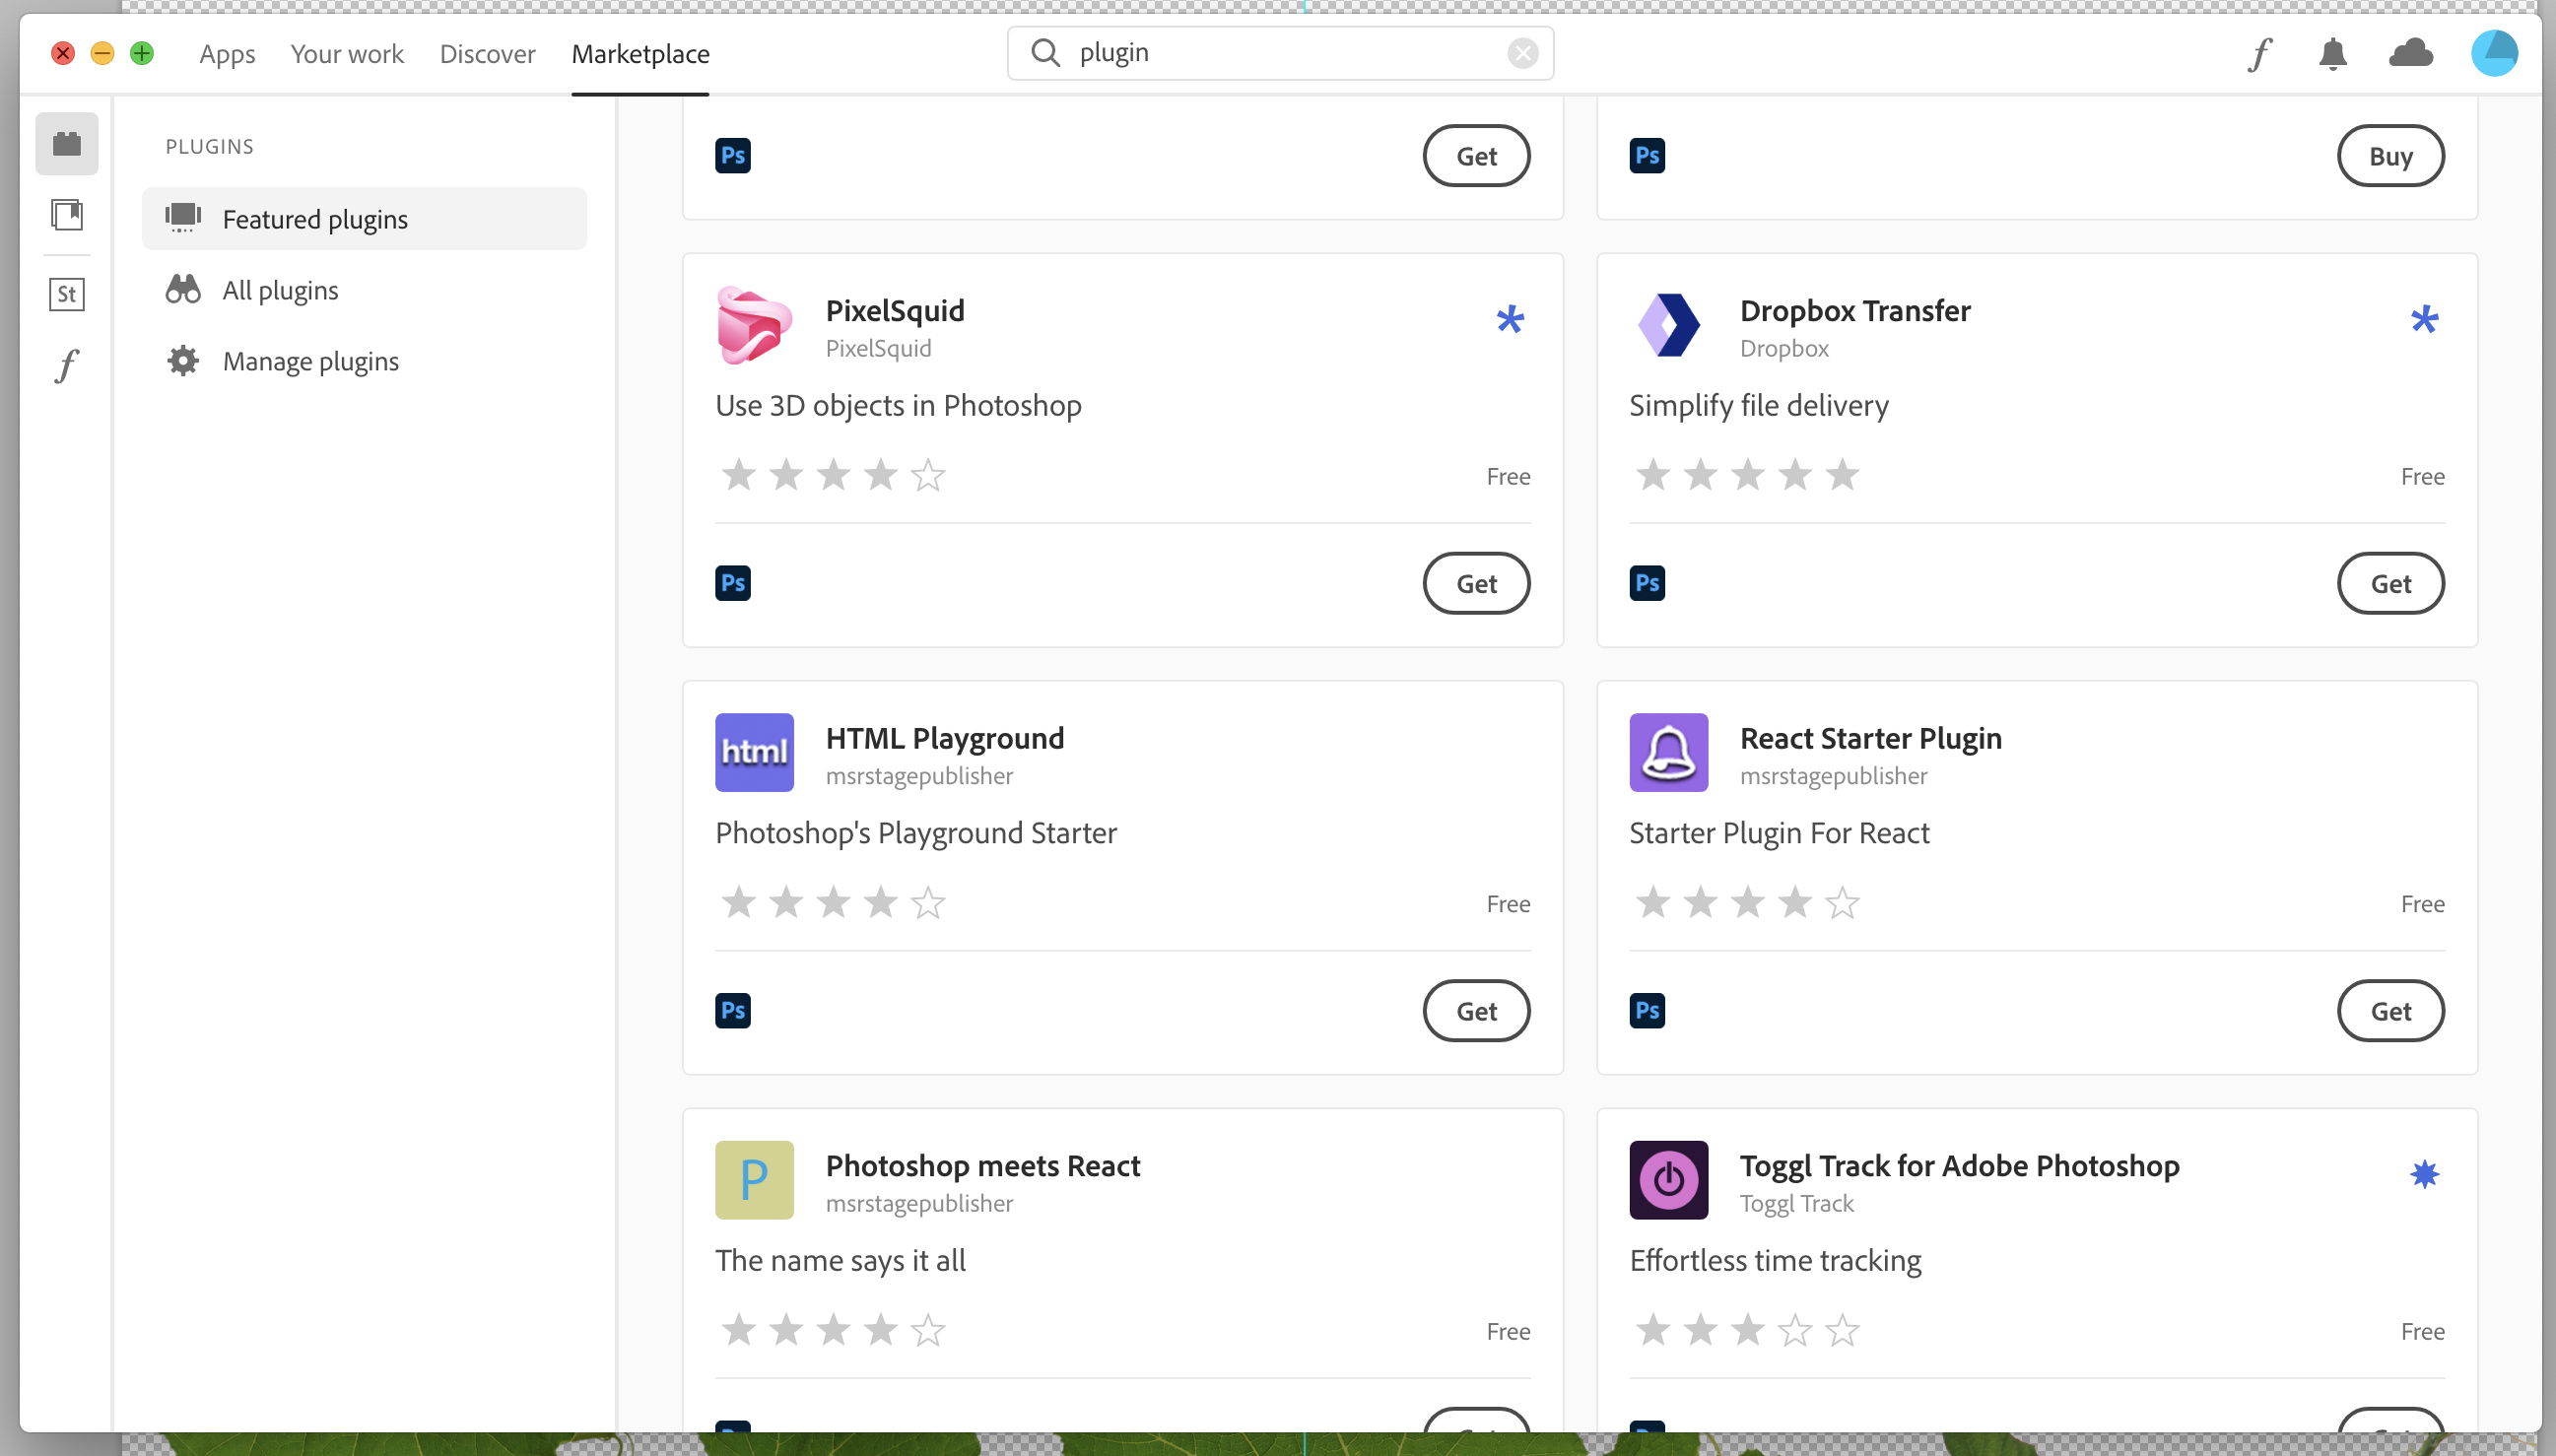Viewport: 2556px width, 1456px height.
Task: Open the Photoshop meets React P logo
Action: click(x=754, y=1180)
